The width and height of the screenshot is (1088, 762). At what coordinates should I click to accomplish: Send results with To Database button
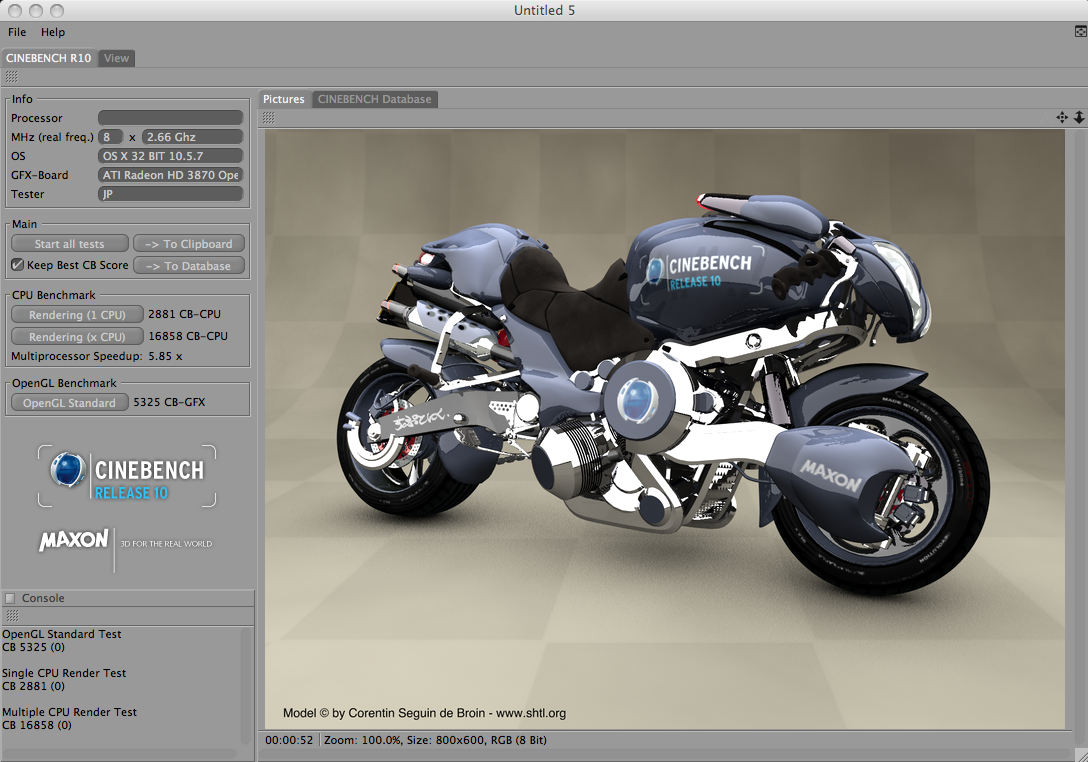[x=189, y=266]
